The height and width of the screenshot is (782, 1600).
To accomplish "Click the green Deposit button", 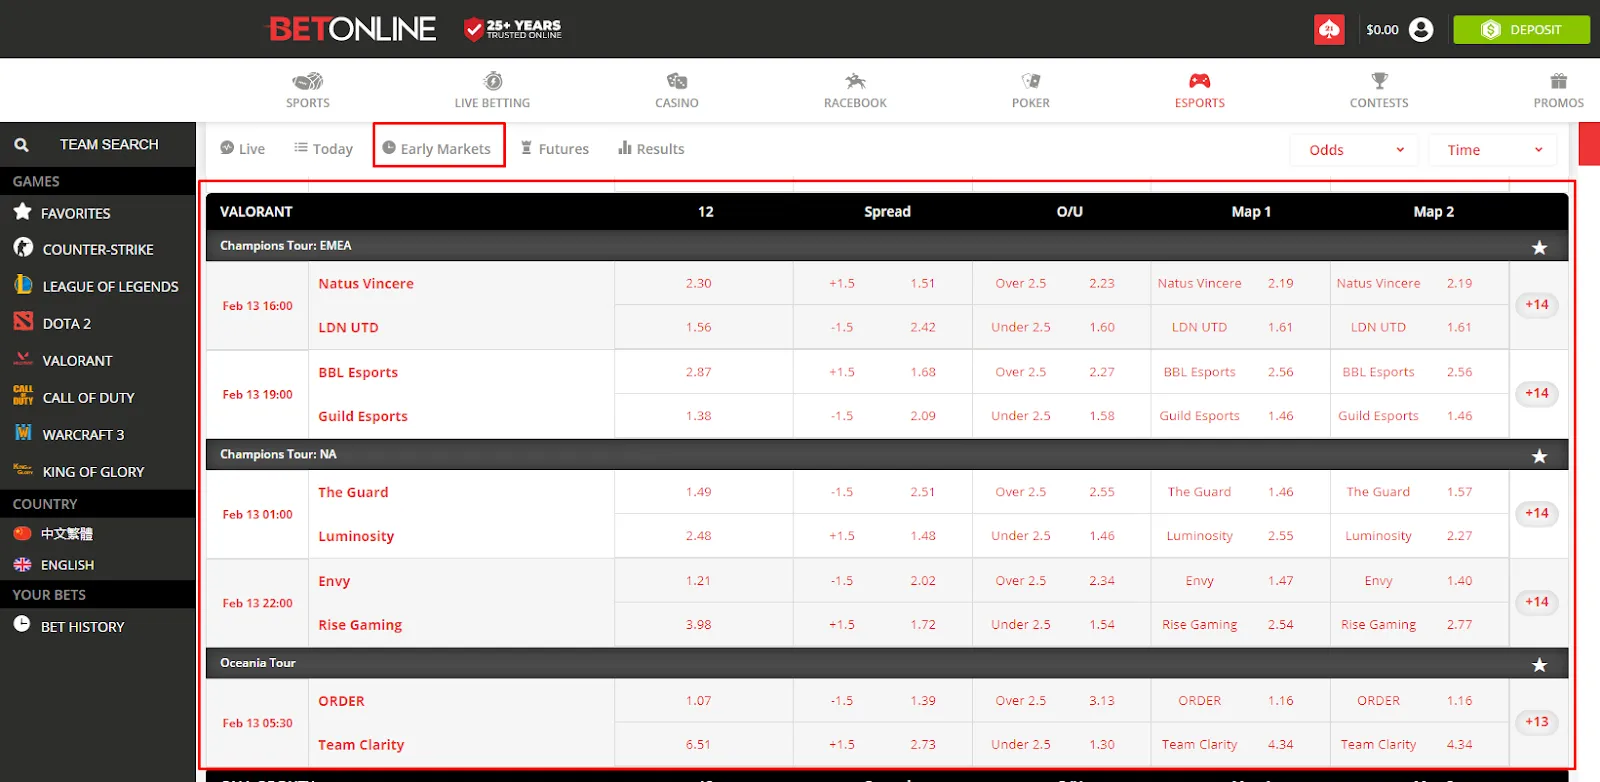I will tap(1521, 30).
